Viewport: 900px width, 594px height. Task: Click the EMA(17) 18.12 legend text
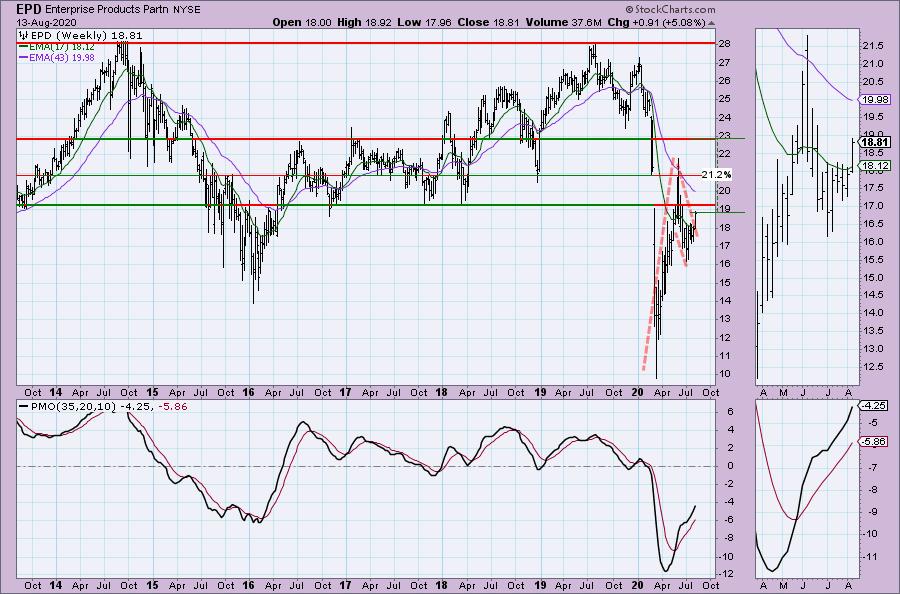(x=61, y=47)
